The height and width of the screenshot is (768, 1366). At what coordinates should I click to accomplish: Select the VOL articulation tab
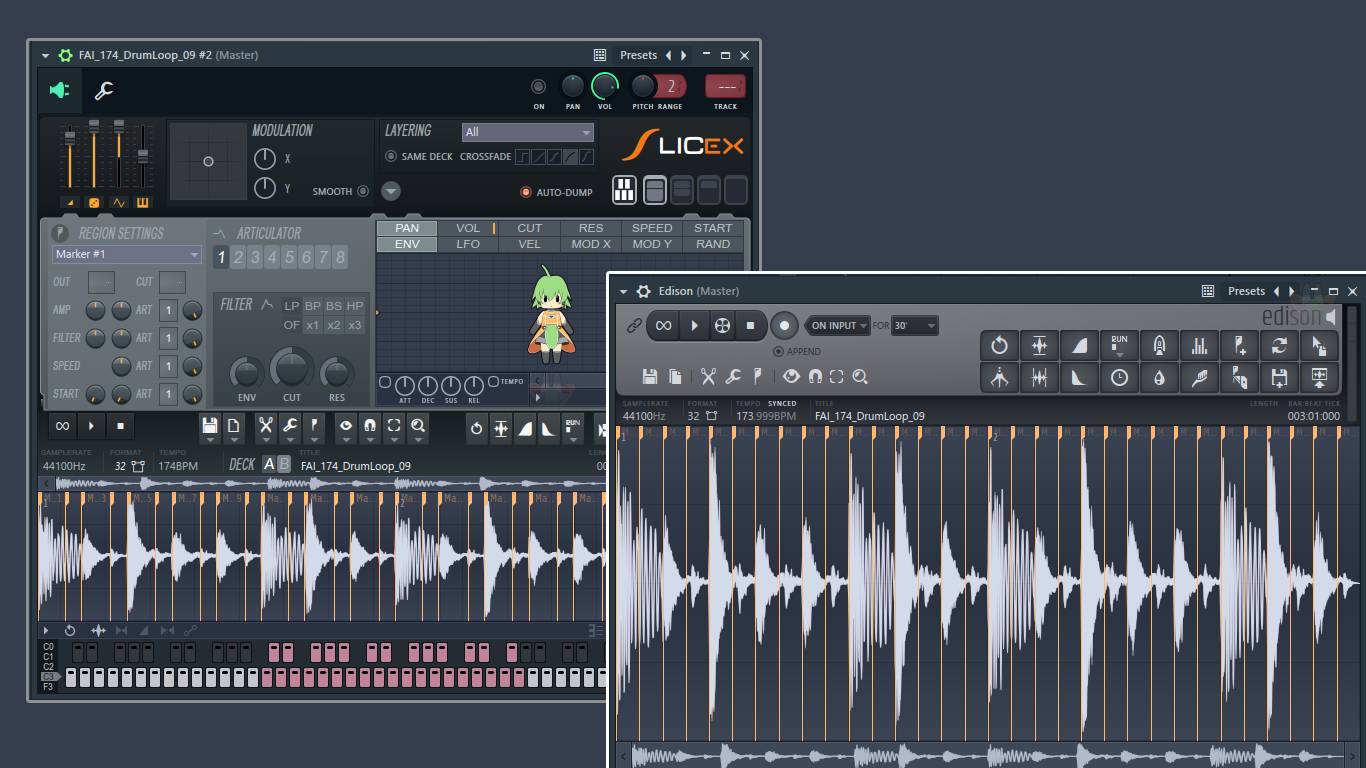click(x=468, y=228)
